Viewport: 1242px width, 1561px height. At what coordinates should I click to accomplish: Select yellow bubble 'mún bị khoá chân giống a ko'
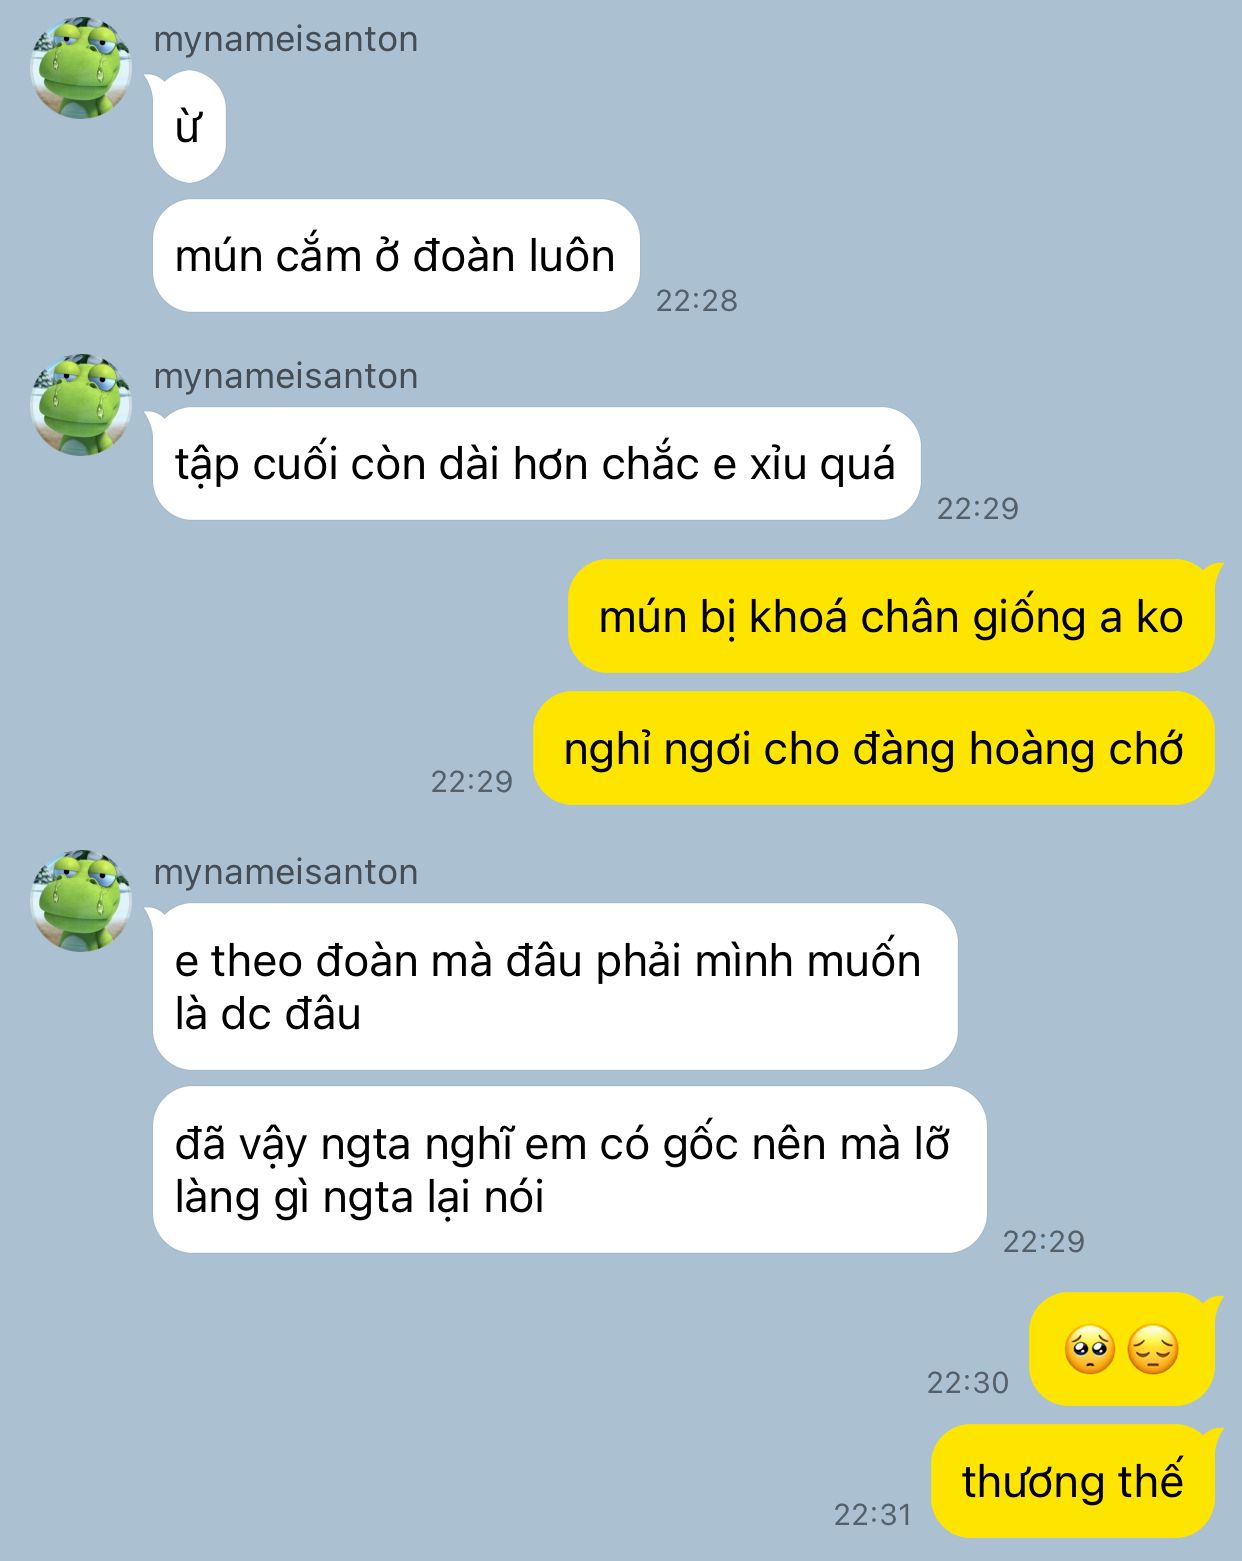click(892, 616)
